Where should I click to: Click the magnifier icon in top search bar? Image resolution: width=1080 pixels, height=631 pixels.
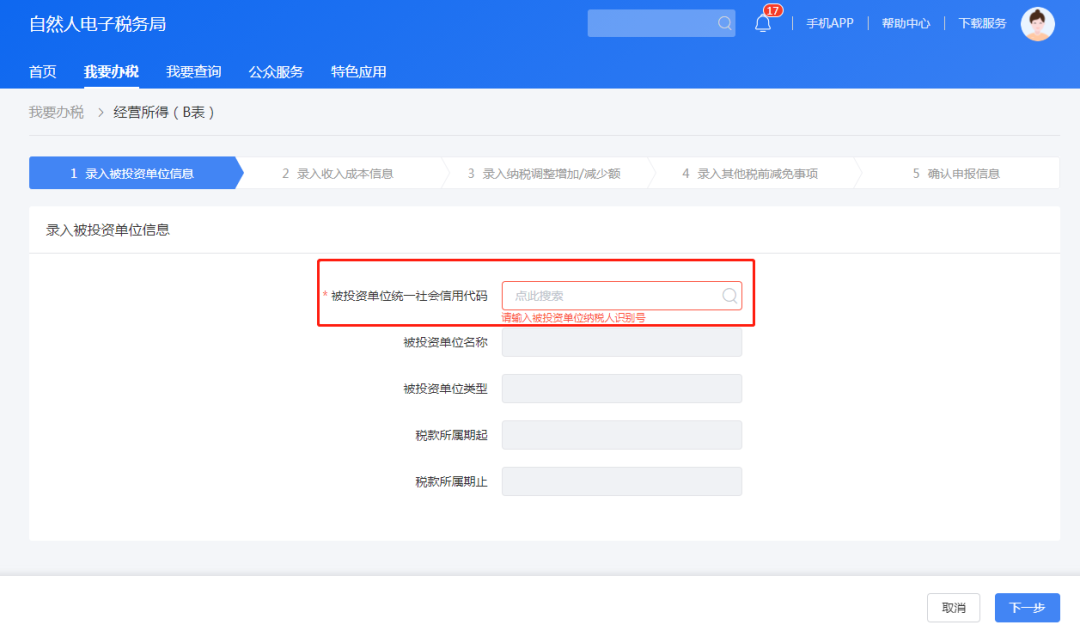[724, 24]
